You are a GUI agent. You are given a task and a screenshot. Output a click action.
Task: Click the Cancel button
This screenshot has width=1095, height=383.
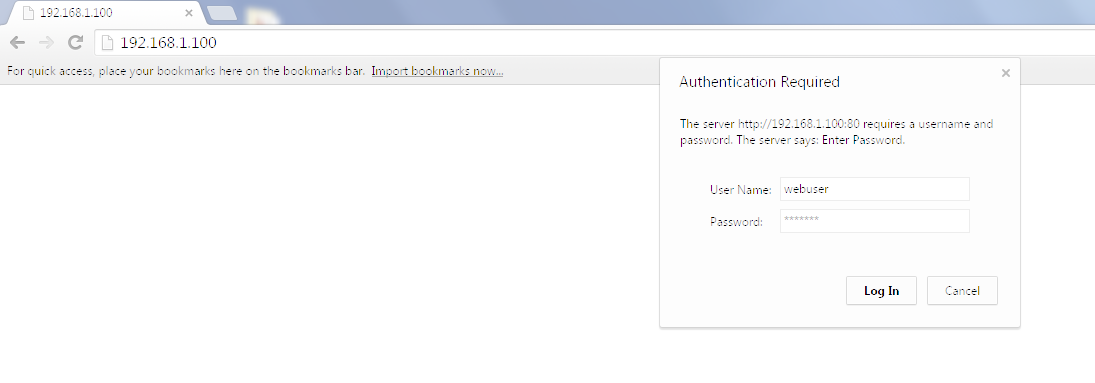pyautogui.click(x=962, y=291)
